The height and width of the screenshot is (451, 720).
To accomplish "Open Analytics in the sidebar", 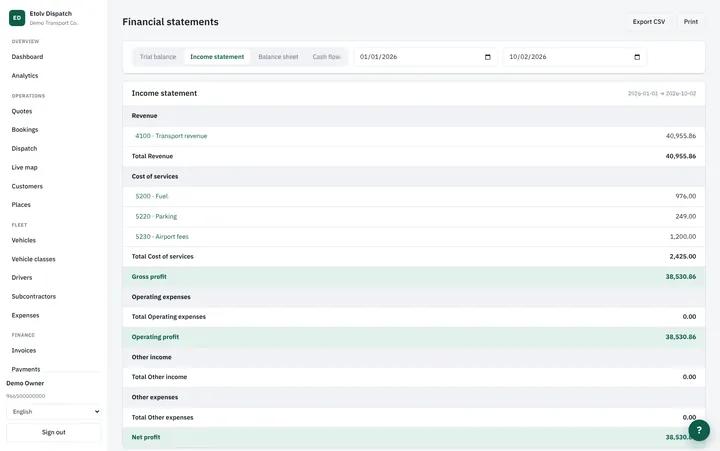I will [x=25, y=76].
